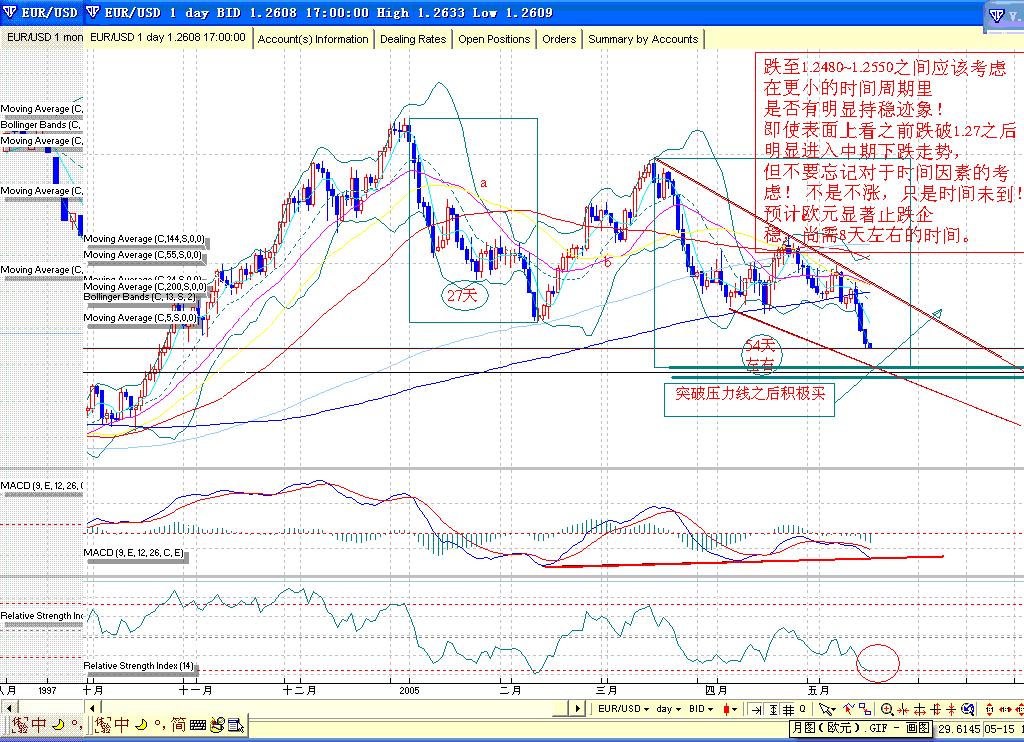The height and width of the screenshot is (742, 1024).
Task: Click the zoom in magnifier icon
Action: coord(886,709)
